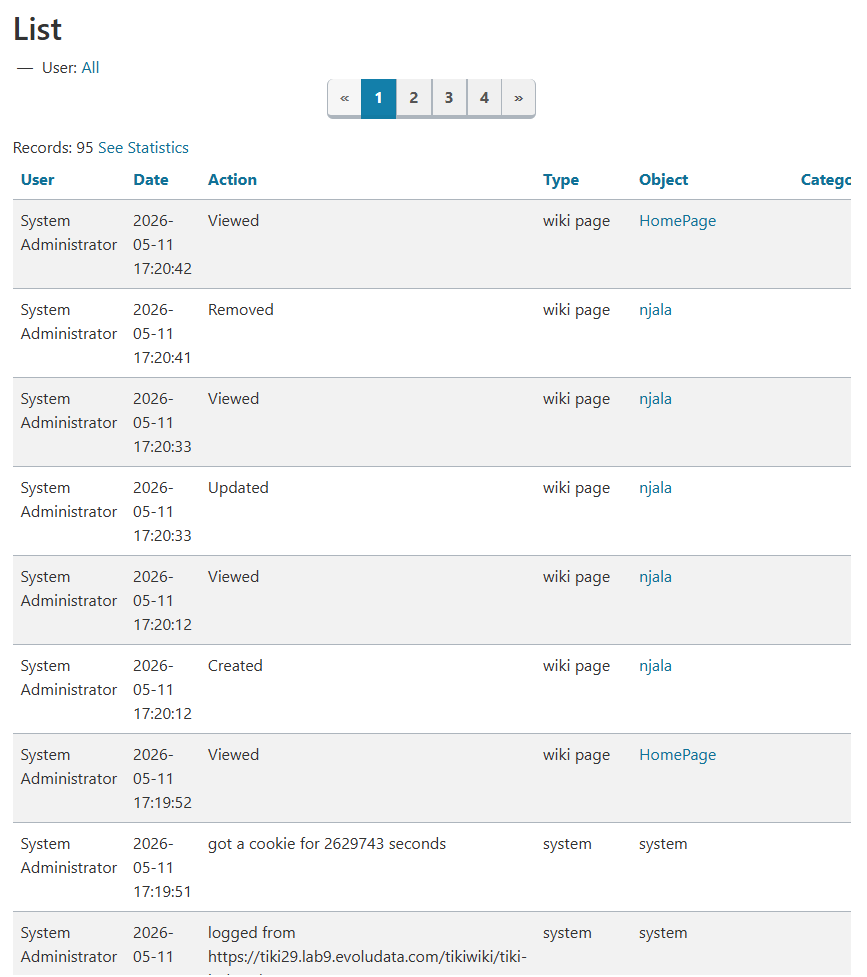867x977 pixels.
Task: Open page 2 of the log list
Action: [413, 98]
